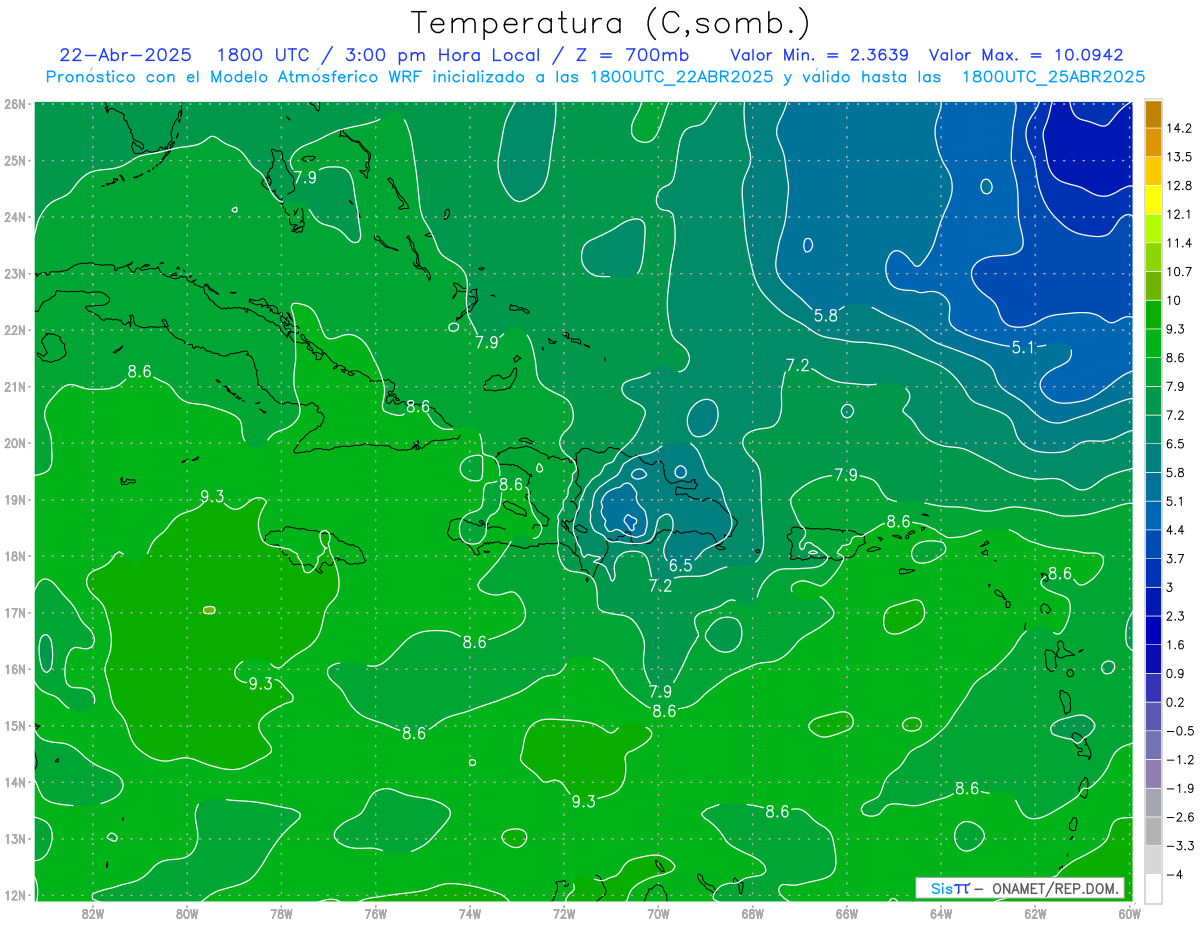Viewport: 1200px width, 927px height.
Task: Click the "Temperatura (C,somb.)" map title
Action: [x=610, y=22]
